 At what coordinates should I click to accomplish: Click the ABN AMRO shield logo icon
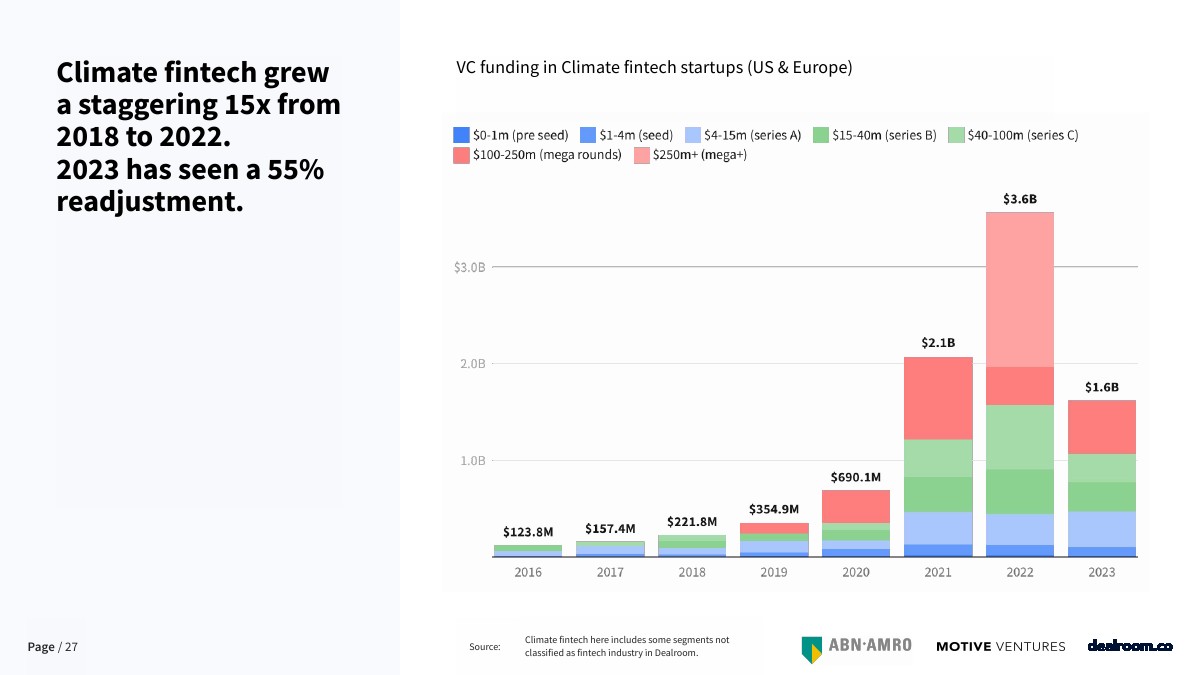(811, 648)
